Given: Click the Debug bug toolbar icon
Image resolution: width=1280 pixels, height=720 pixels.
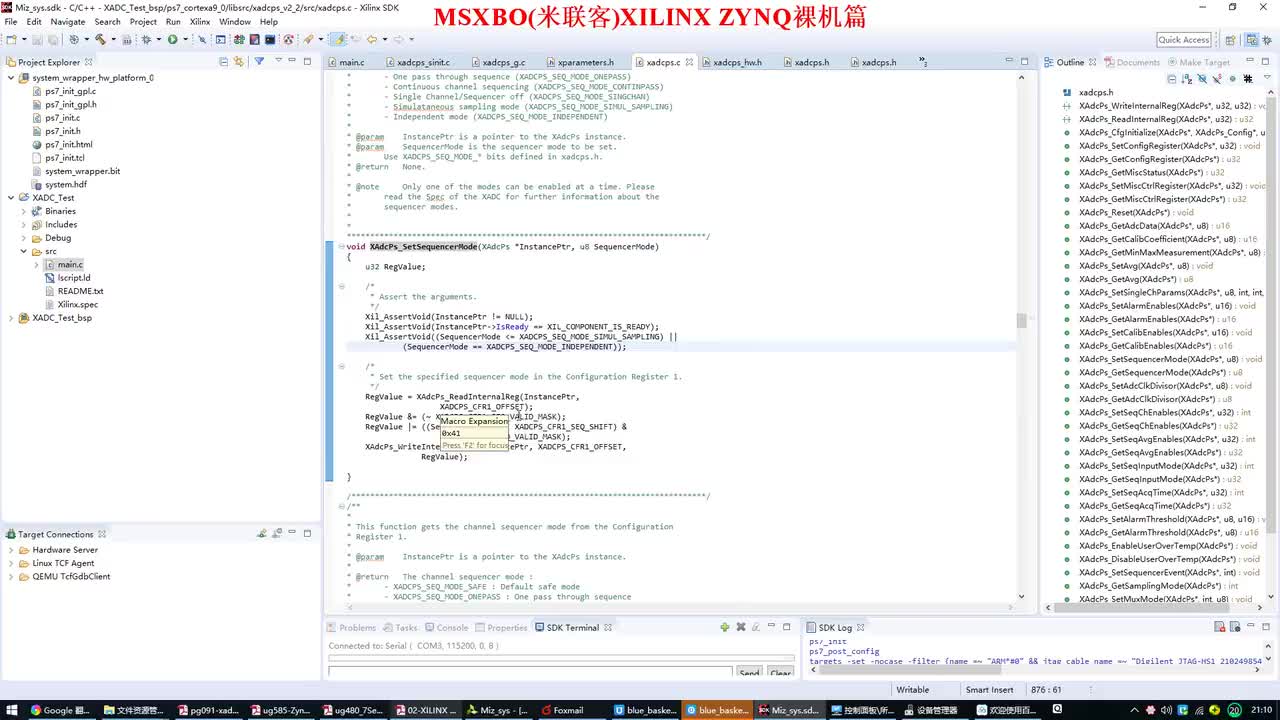Looking at the screenshot, I should click(146, 40).
